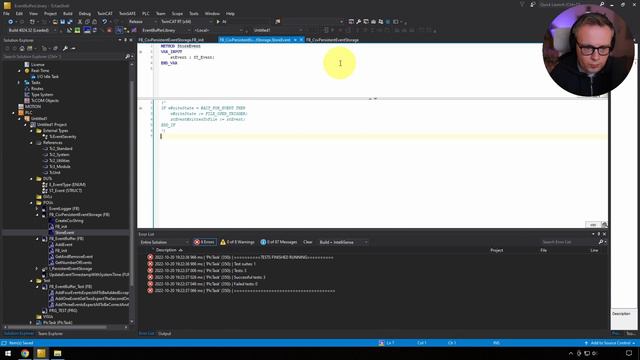Open the File menu
The height and width of the screenshot is (360, 640).
6,13
